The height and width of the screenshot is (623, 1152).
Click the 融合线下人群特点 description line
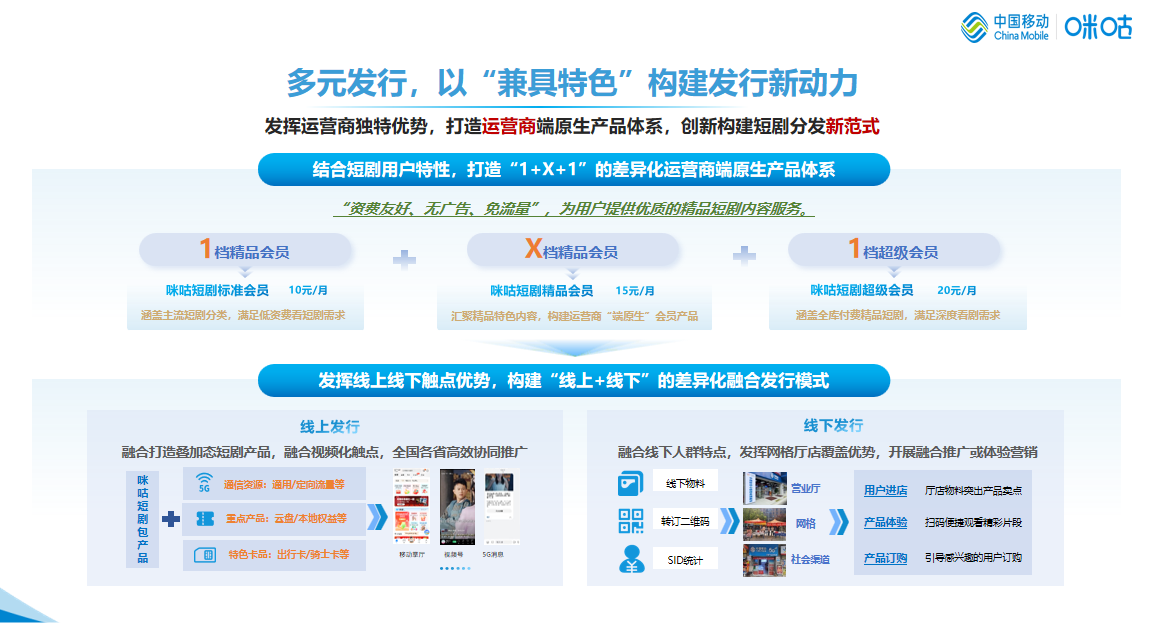click(827, 452)
